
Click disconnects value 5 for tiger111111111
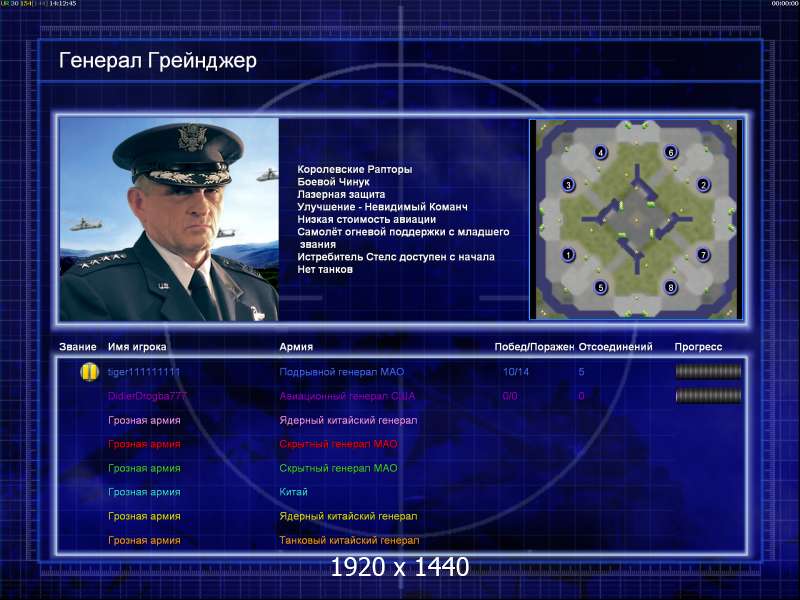tap(581, 372)
